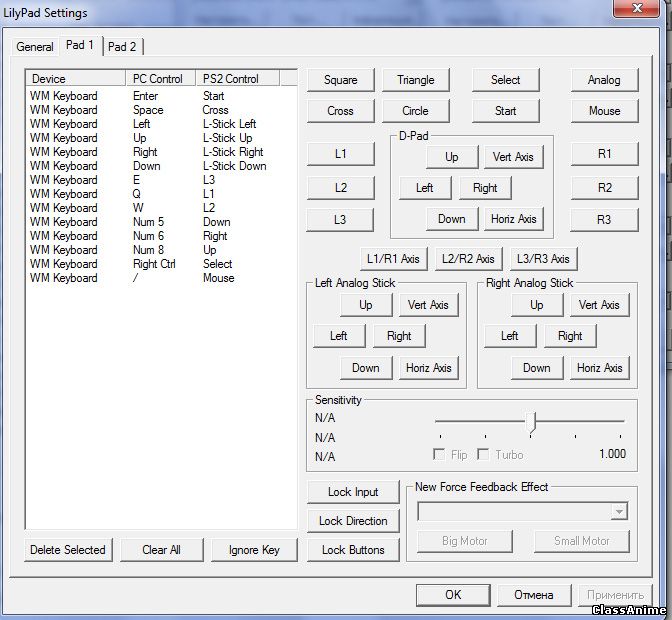
Task: Bind the D-Pad Up button
Action: (451, 157)
